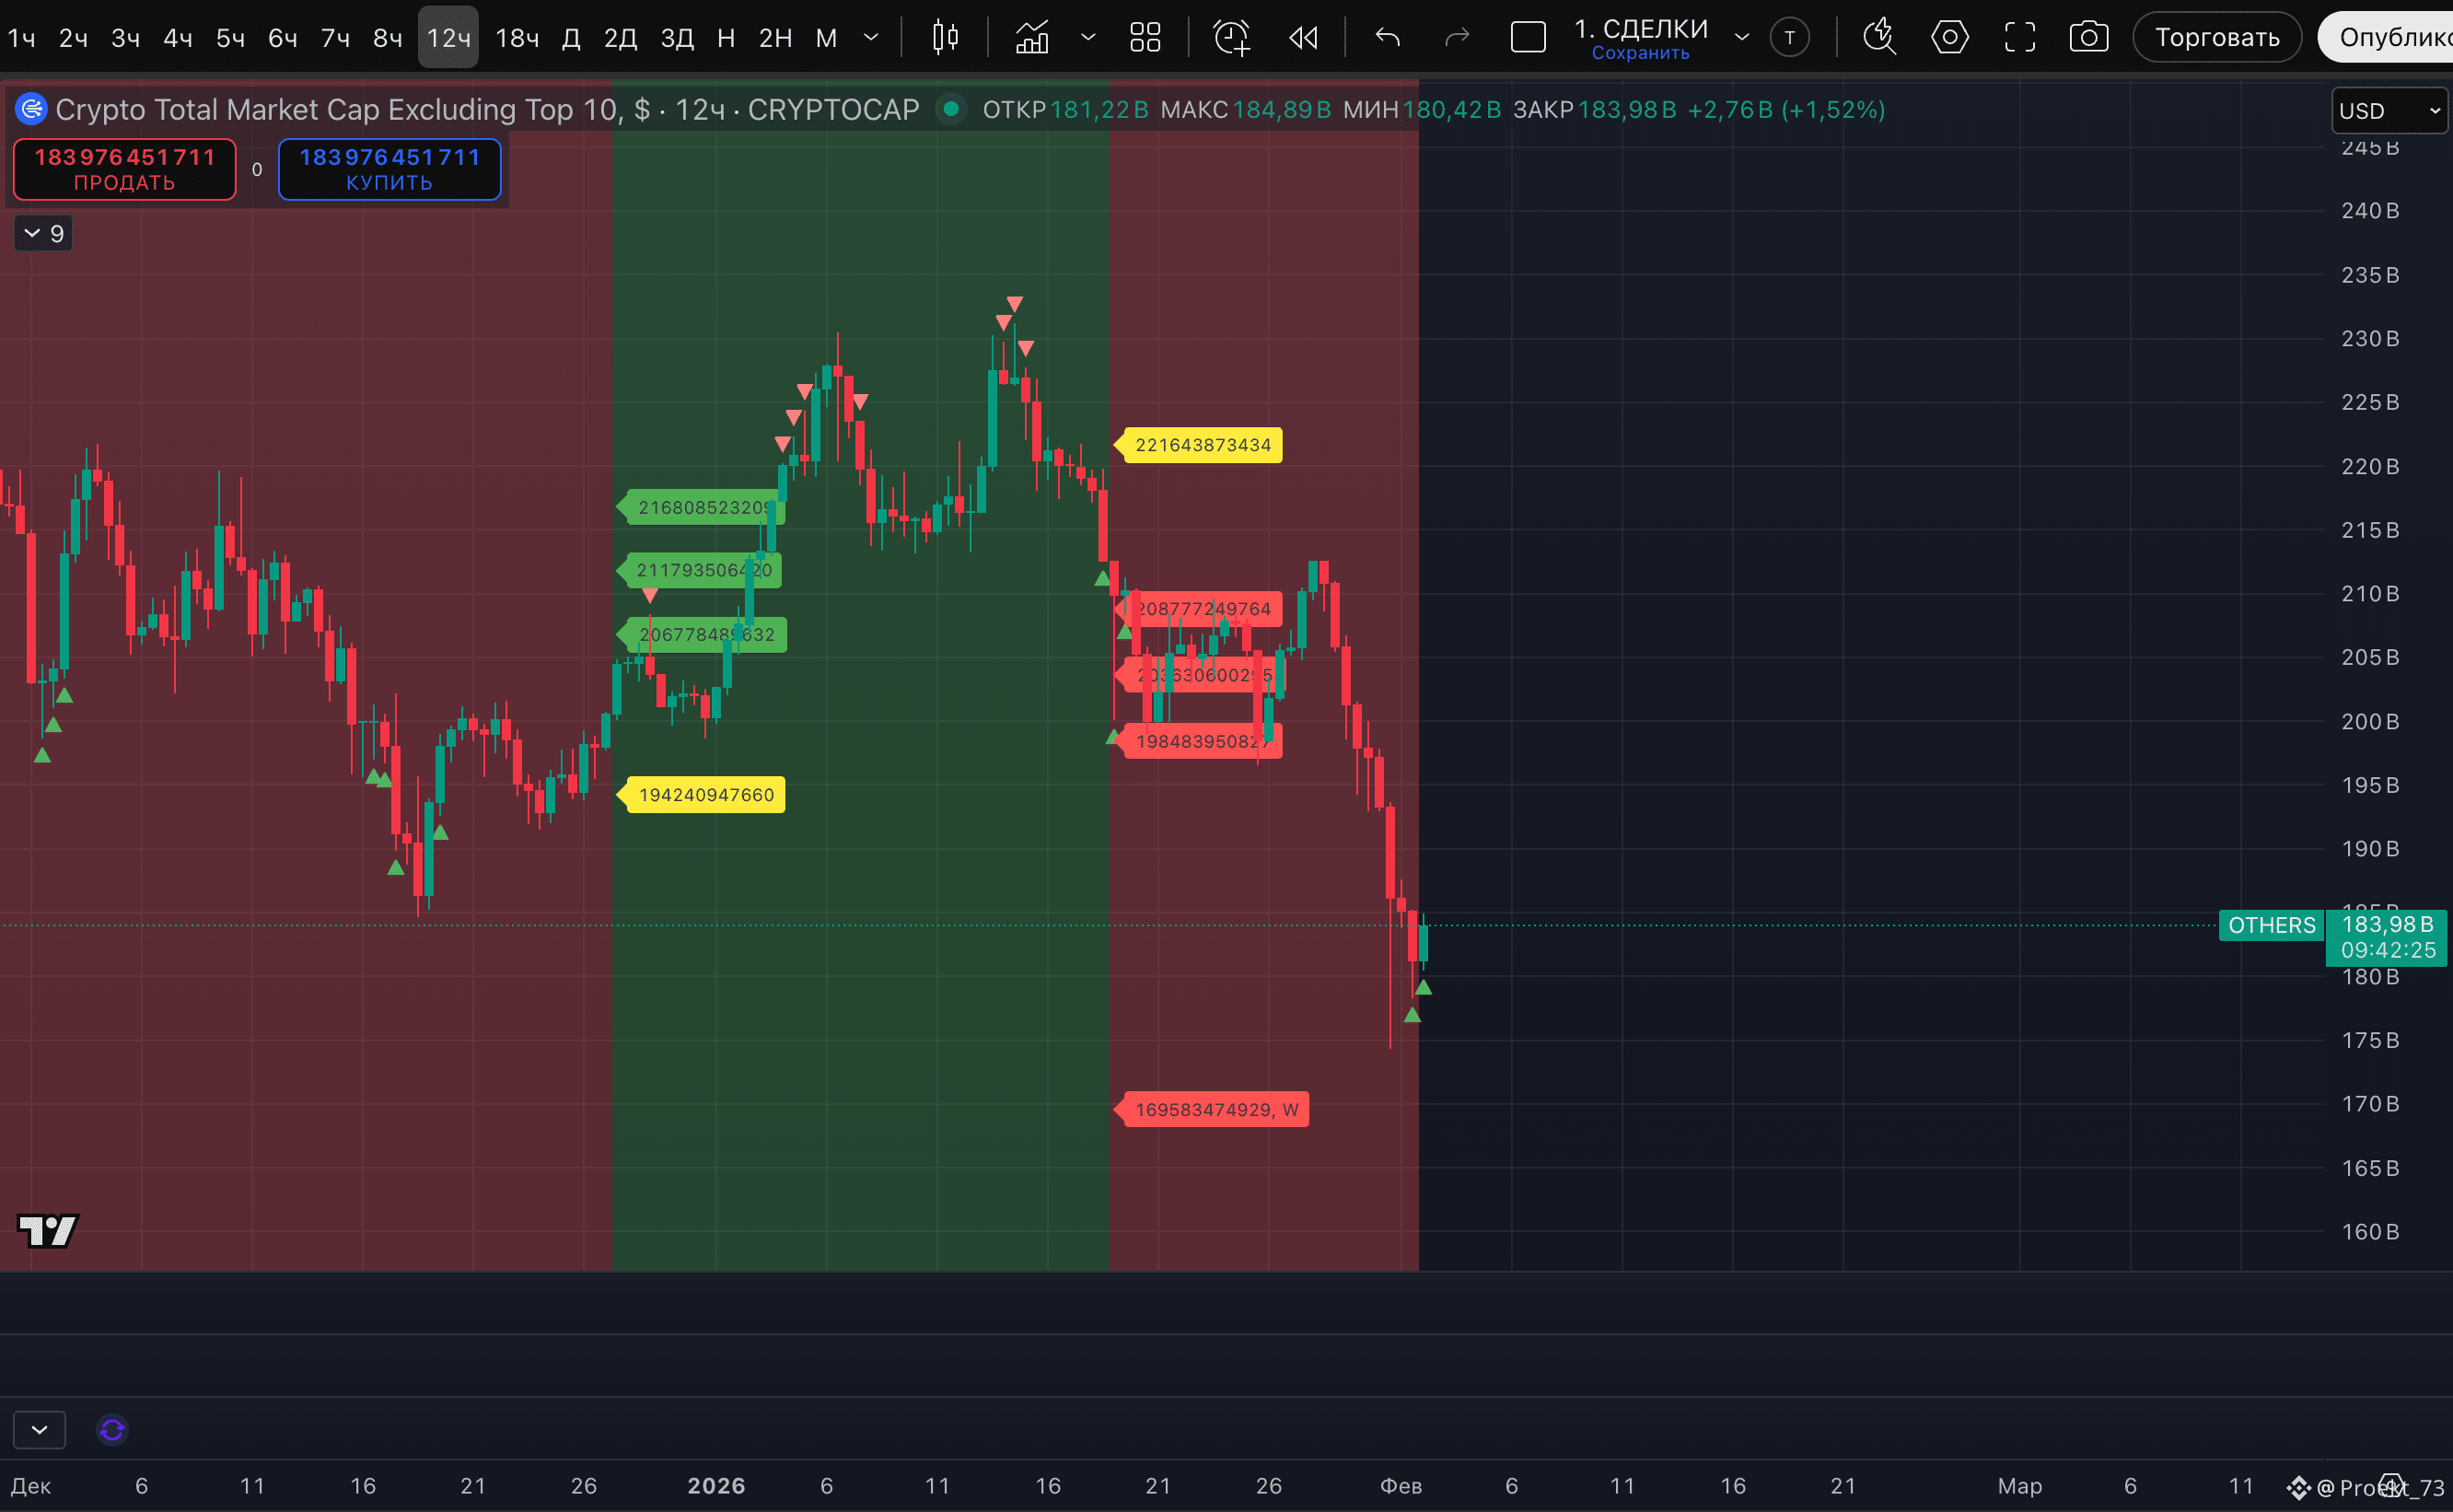The width and height of the screenshot is (2453, 1512).
Task: Open the indicators and strategies panel
Action: (x=1032, y=38)
